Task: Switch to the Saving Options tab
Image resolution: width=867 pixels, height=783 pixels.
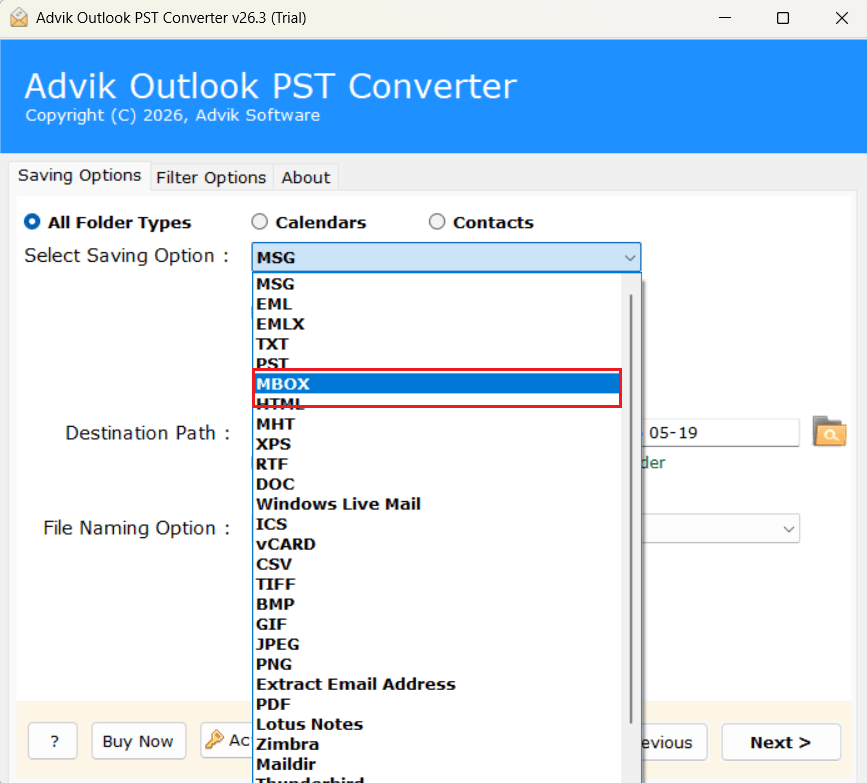Action: point(80,176)
